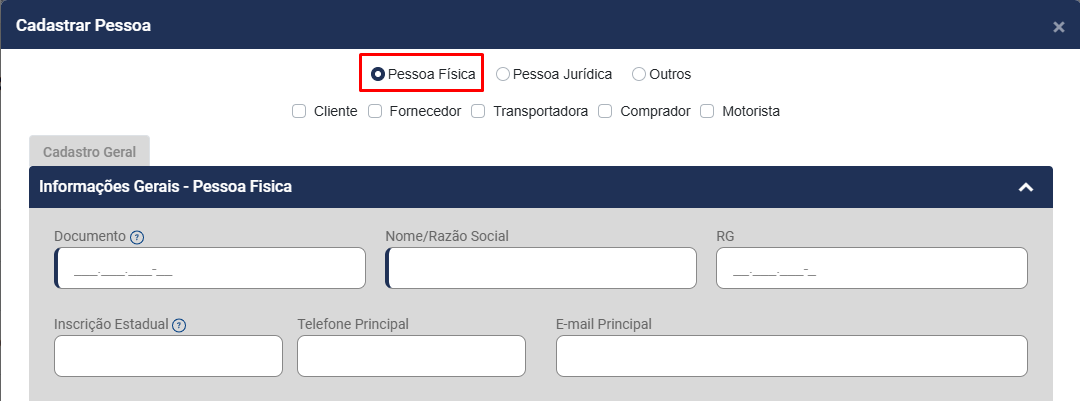Screen dimensions: 1080x401
Task: Toggle the Motorista checkbox
Action: point(707,111)
